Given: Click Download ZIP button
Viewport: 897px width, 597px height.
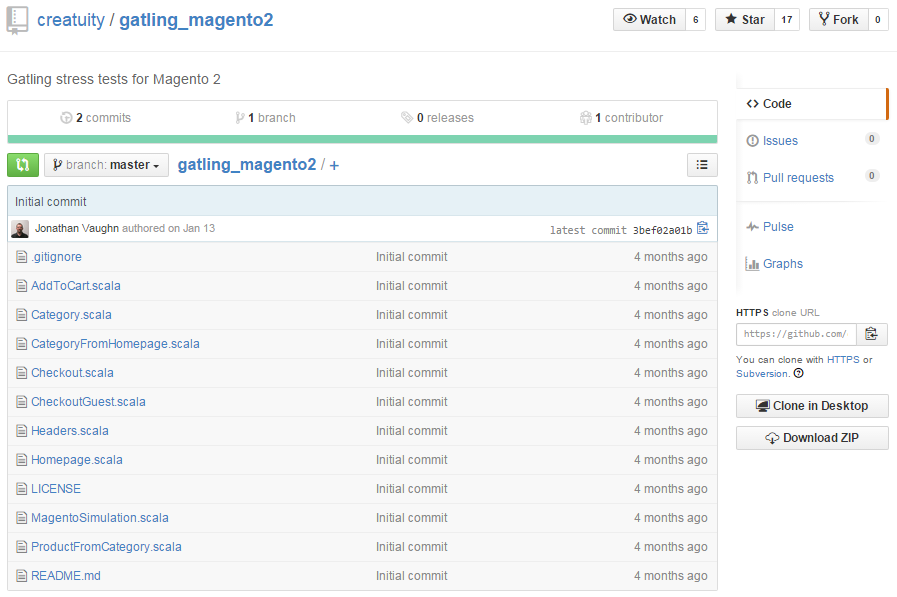Looking at the screenshot, I should tap(812, 438).
